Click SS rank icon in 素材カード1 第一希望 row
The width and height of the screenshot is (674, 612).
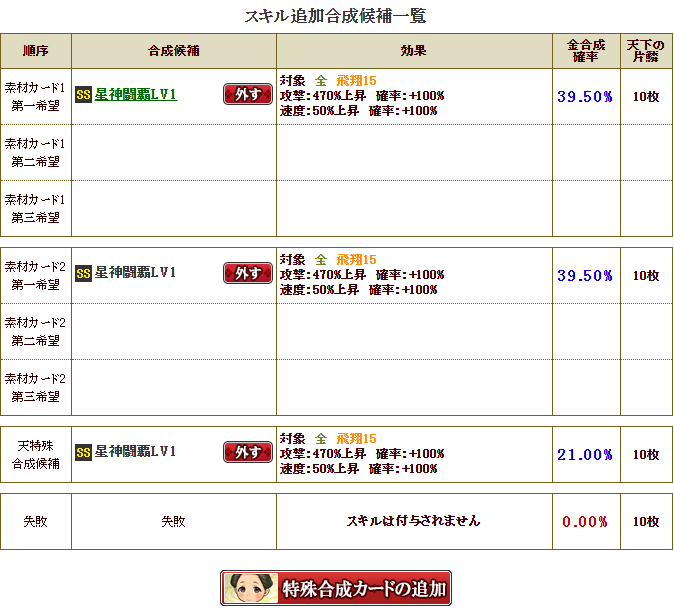pyautogui.click(x=83, y=95)
